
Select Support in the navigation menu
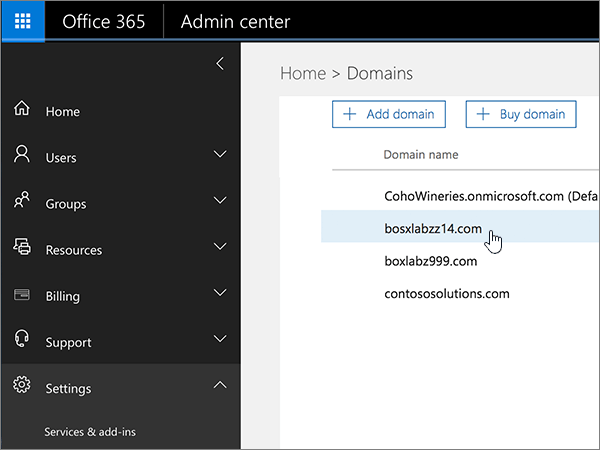pos(67,343)
